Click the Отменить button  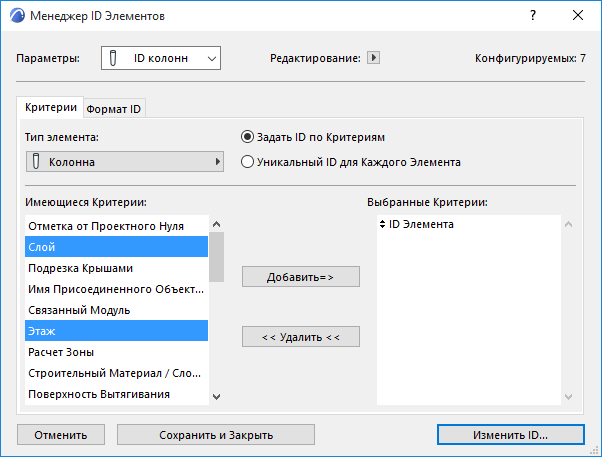[60, 435]
